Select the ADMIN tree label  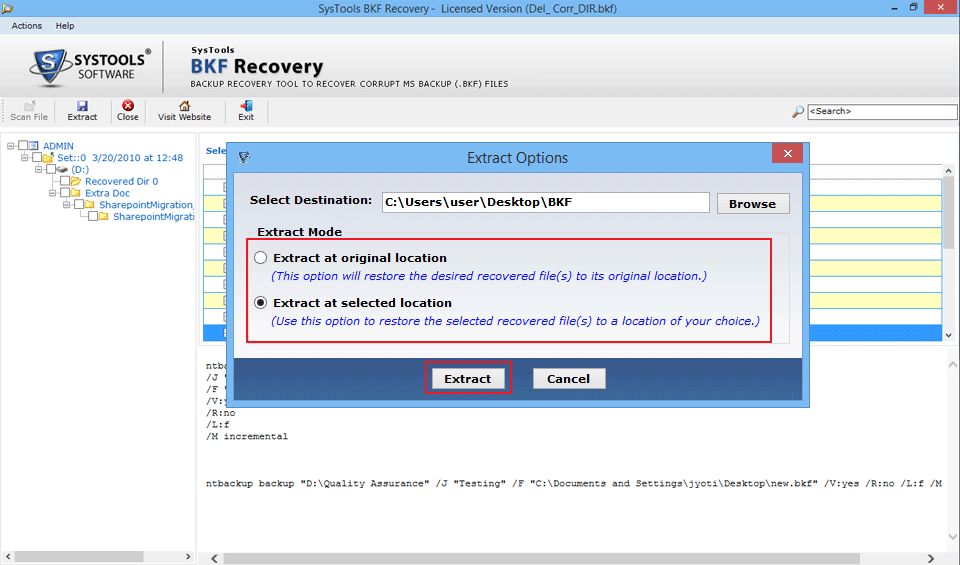[x=58, y=146]
